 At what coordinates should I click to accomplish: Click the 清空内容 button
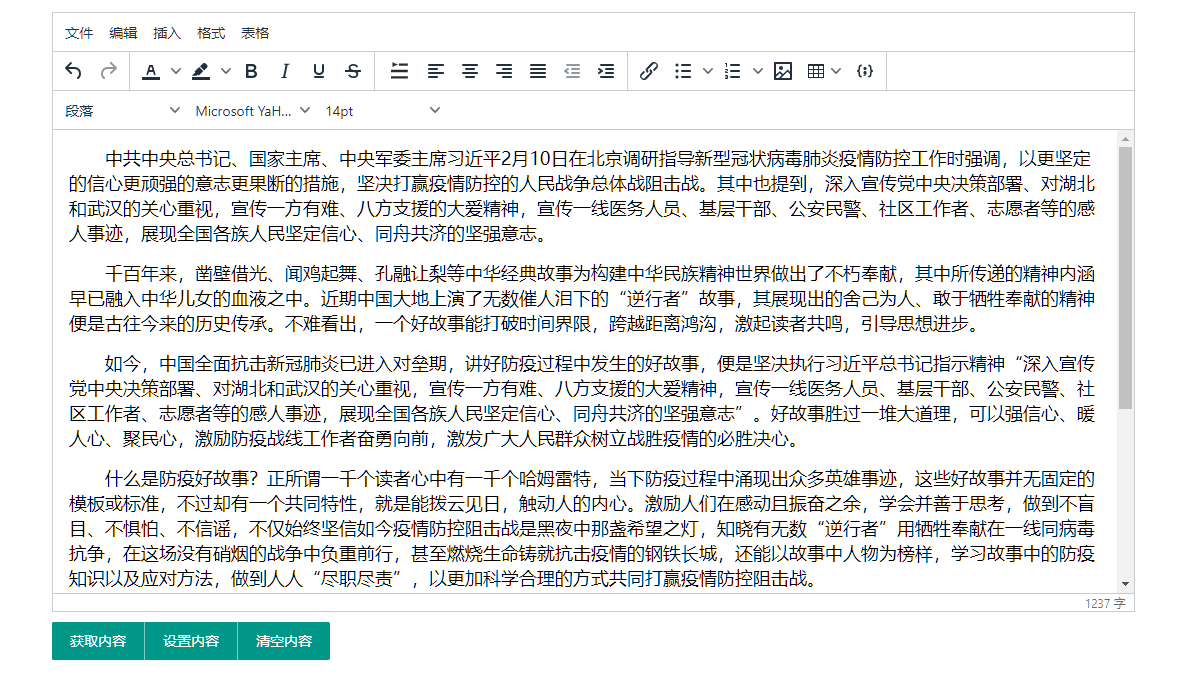(284, 641)
